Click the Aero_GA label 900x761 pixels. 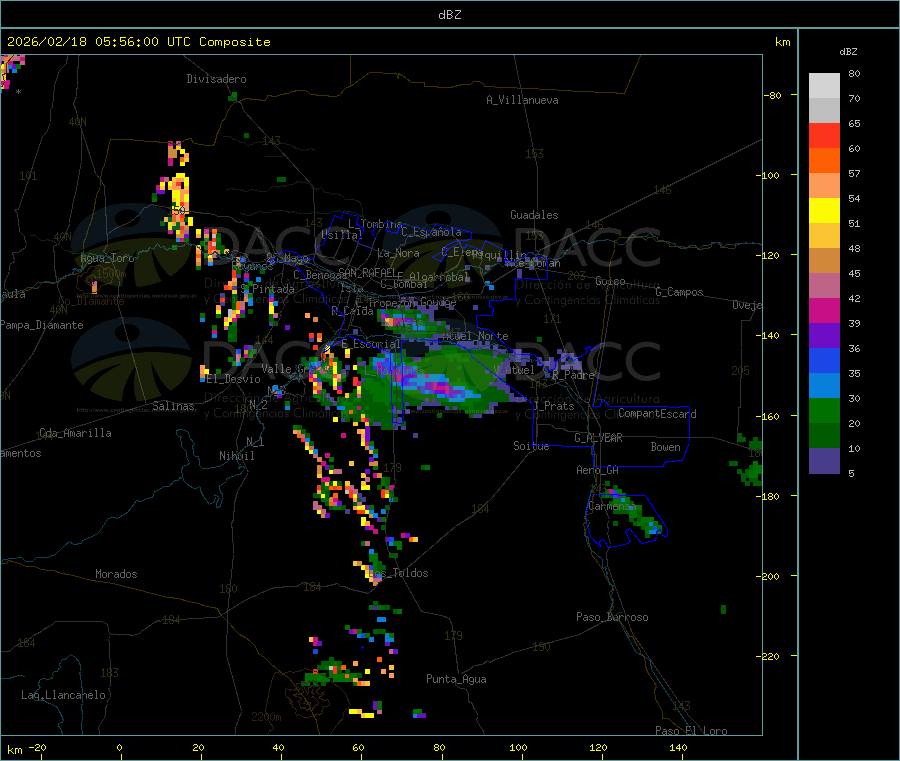click(598, 470)
